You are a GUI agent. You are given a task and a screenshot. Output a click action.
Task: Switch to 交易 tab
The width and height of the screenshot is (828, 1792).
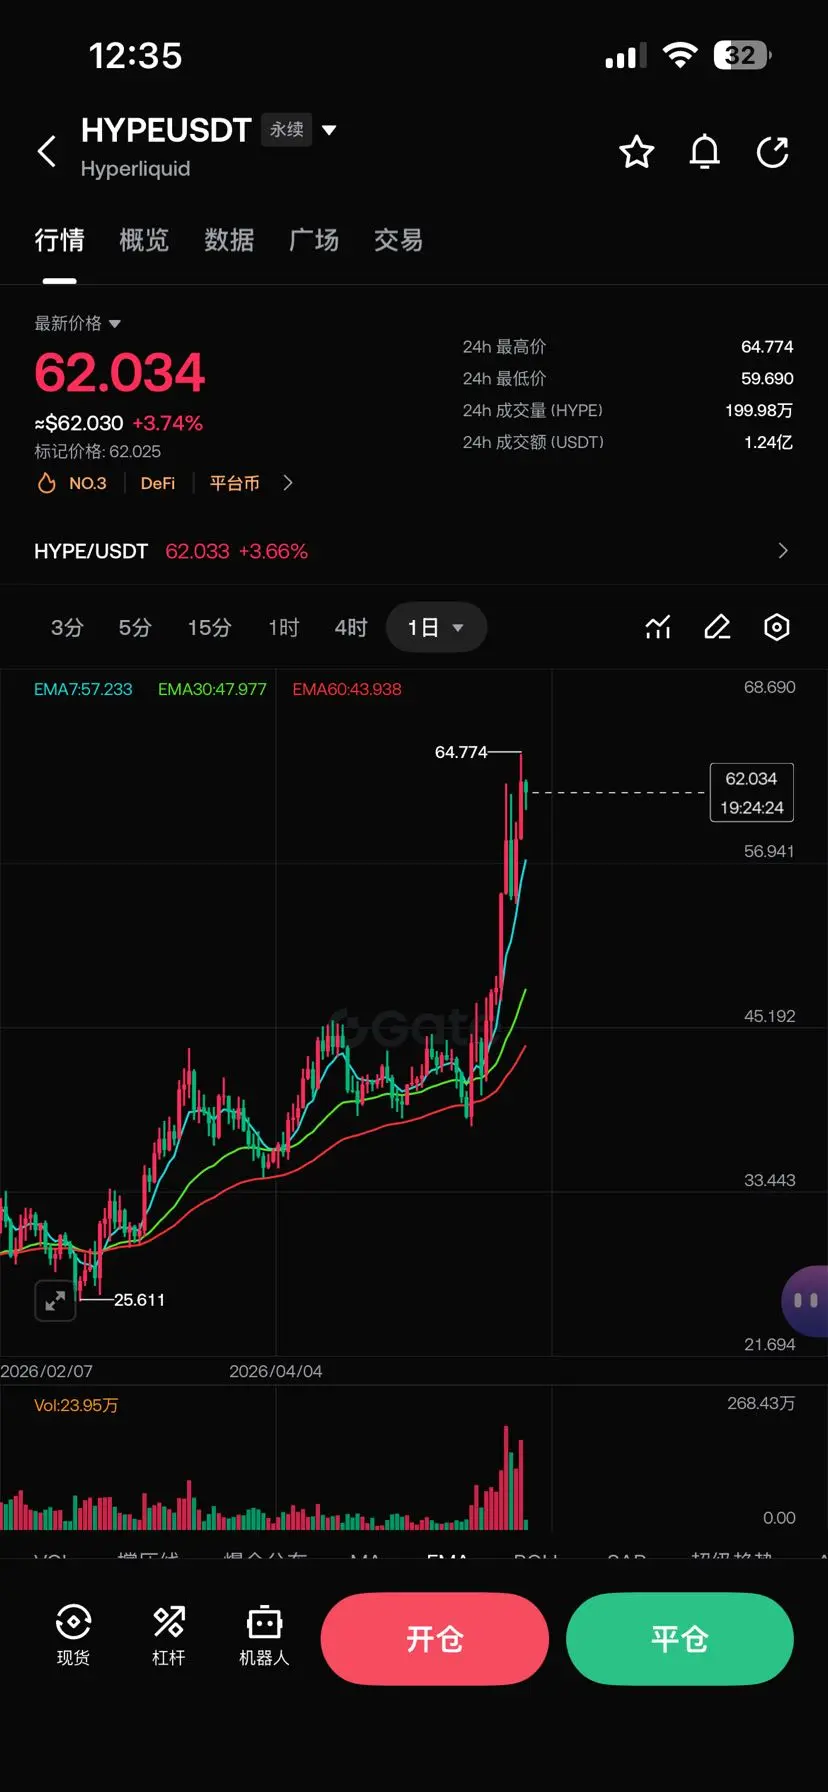click(398, 240)
